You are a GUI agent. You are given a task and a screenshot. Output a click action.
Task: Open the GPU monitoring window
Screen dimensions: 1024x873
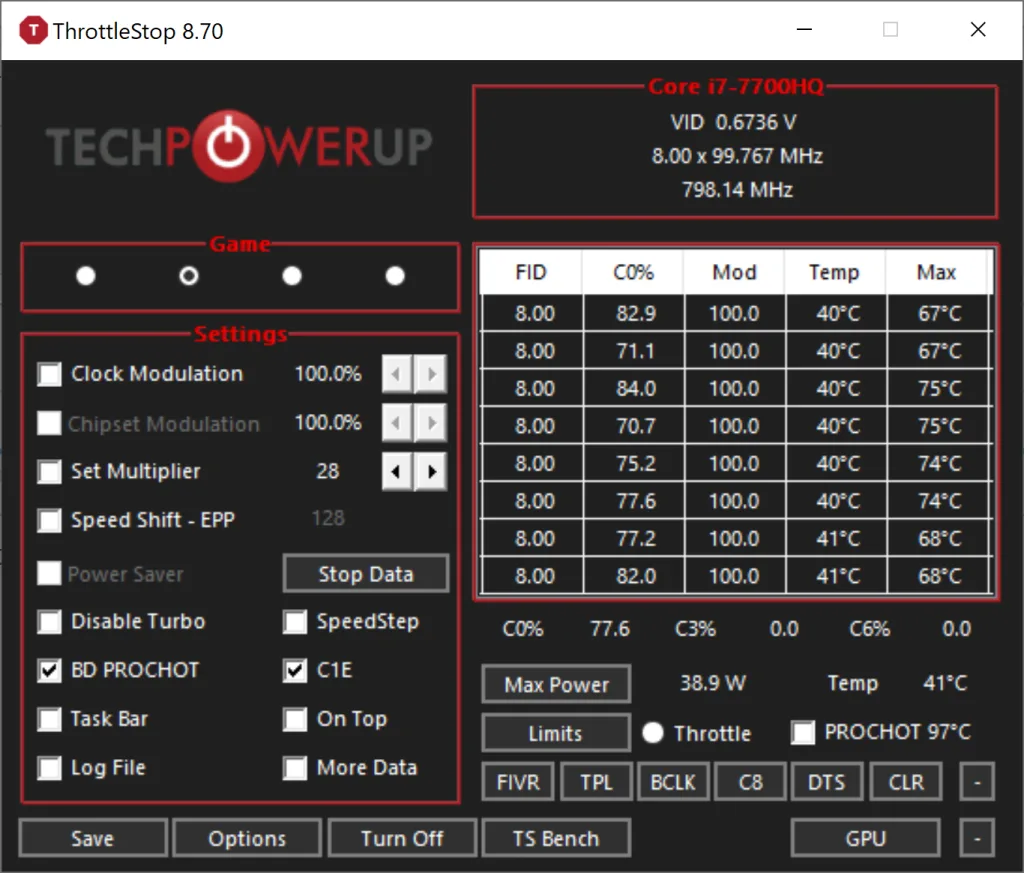(x=865, y=838)
